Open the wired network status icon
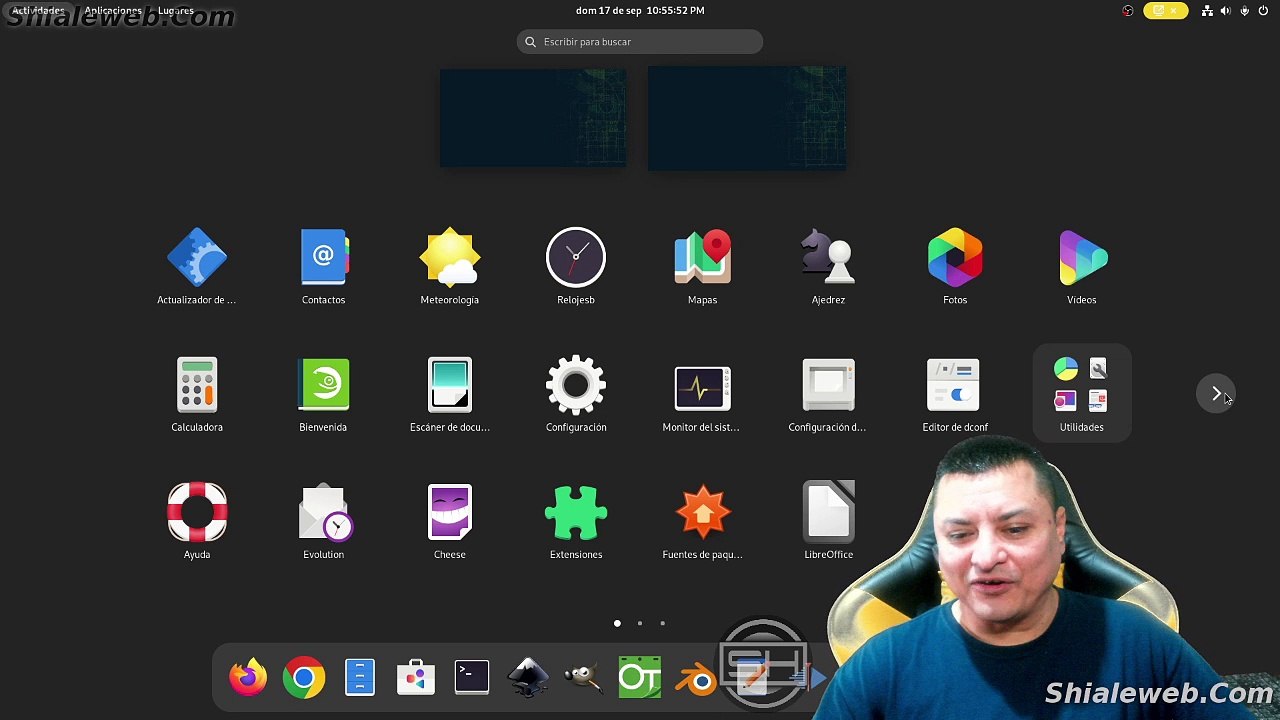Screen dimensions: 1280x720 (1207, 11)
